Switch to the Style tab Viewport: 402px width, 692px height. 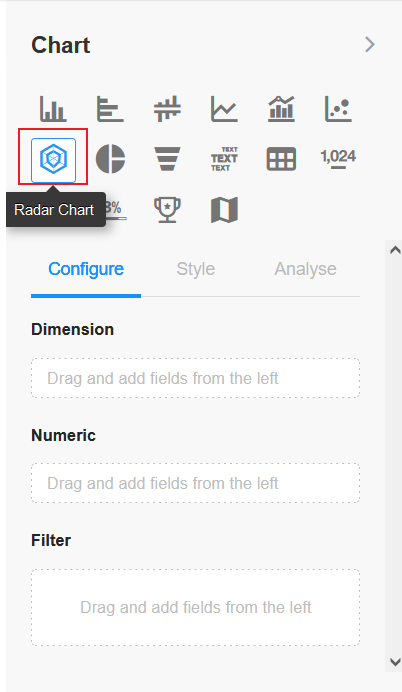[196, 269]
